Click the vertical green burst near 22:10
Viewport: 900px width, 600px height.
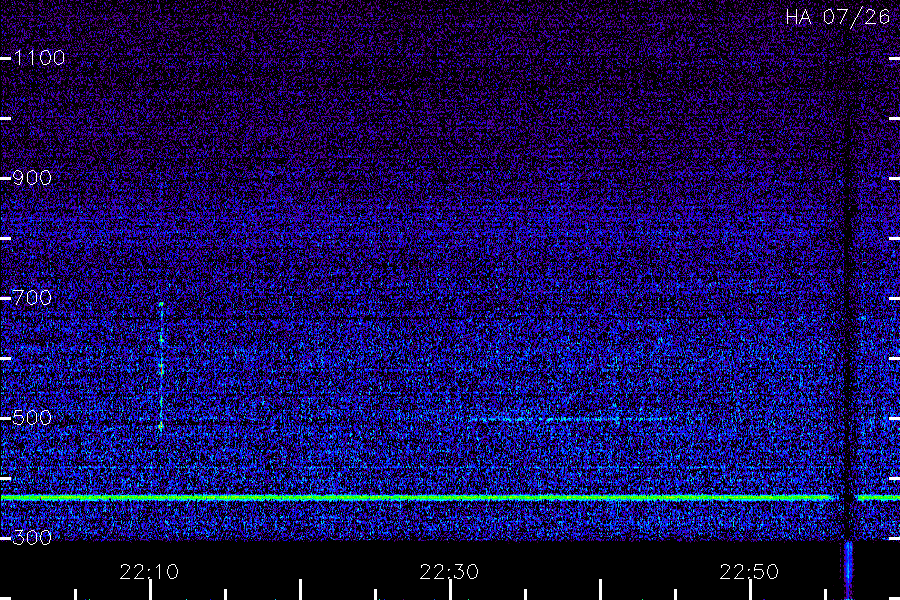tap(161, 366)
